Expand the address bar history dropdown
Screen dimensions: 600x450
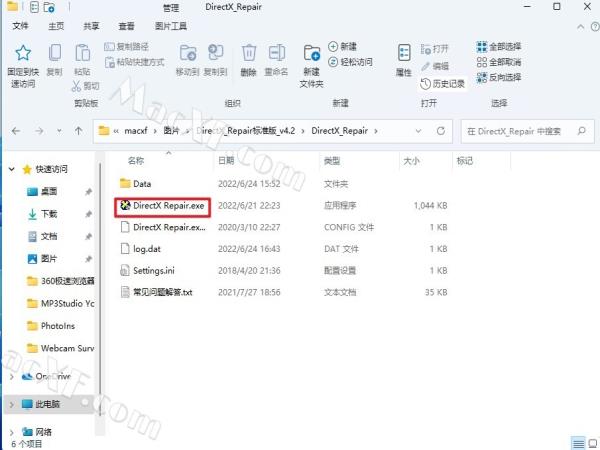pos(418,131)
